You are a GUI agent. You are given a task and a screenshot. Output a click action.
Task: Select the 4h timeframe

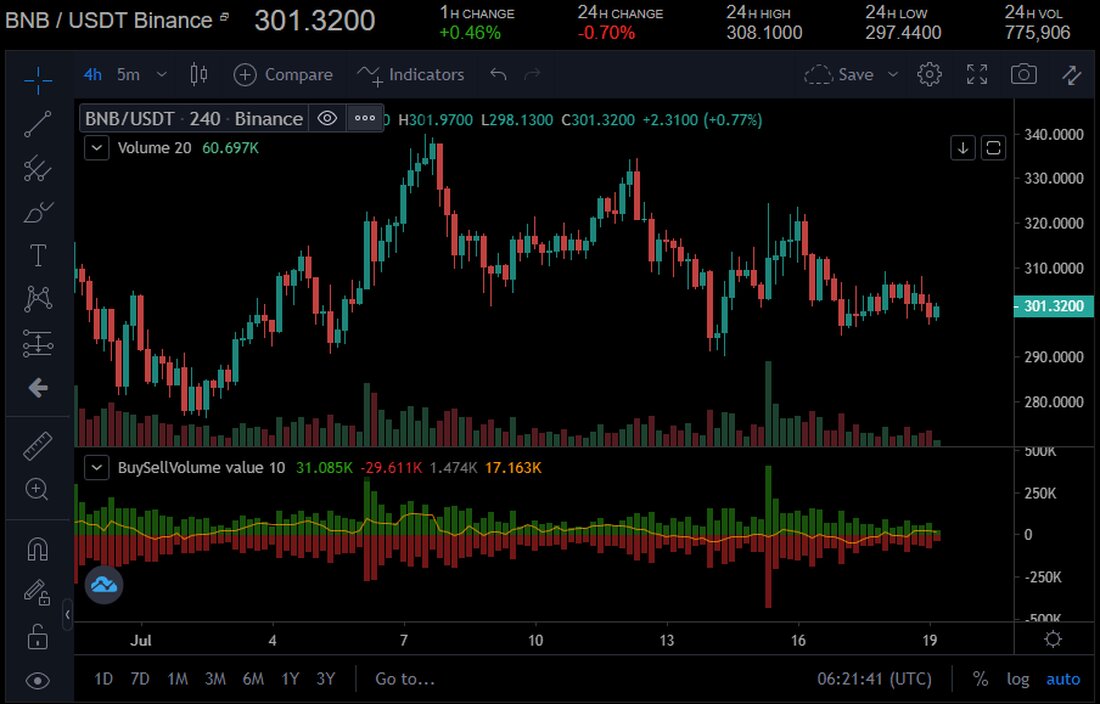tap(93, 74)
